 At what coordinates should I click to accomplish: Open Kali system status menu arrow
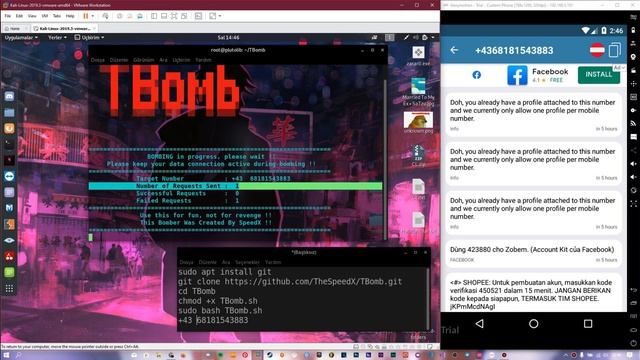click(433, 38)
